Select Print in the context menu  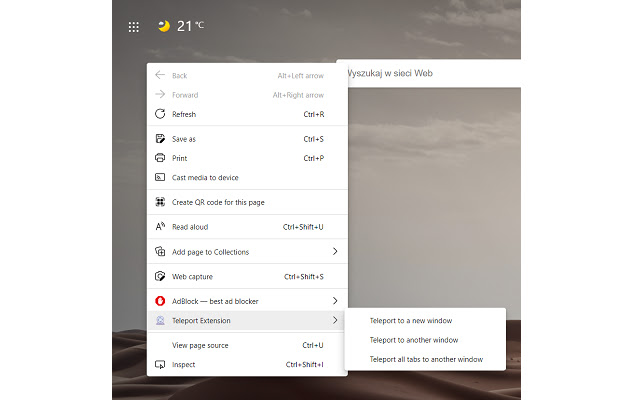tap(247, 158)
